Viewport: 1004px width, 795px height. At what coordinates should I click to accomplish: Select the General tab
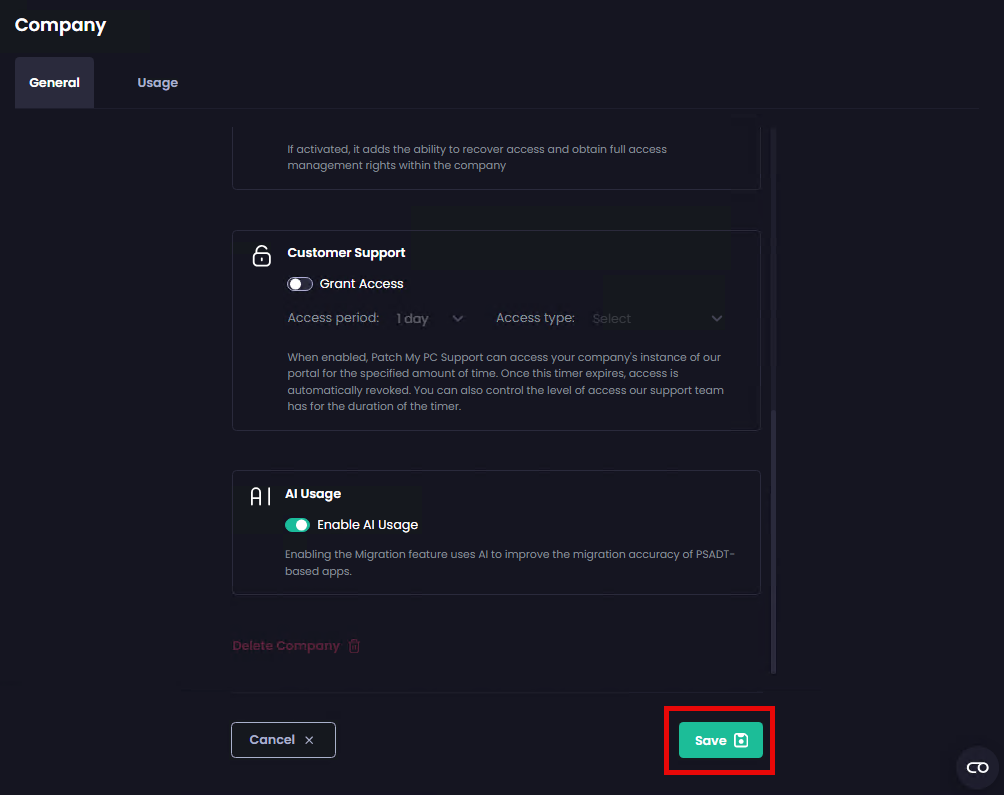coord(54,83)
